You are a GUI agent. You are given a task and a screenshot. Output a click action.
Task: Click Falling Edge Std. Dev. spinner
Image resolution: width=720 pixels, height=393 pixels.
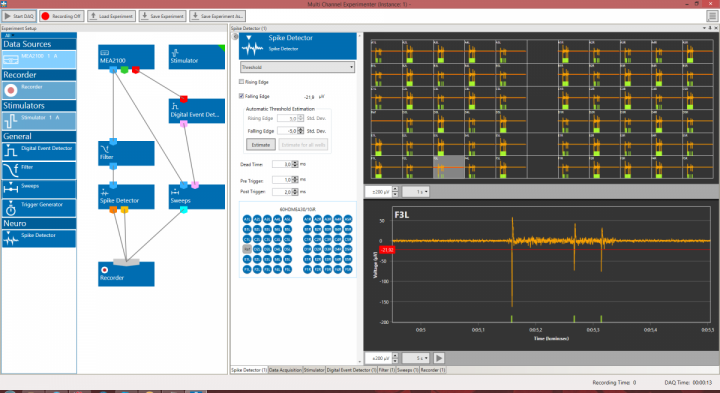click(301, 131)
